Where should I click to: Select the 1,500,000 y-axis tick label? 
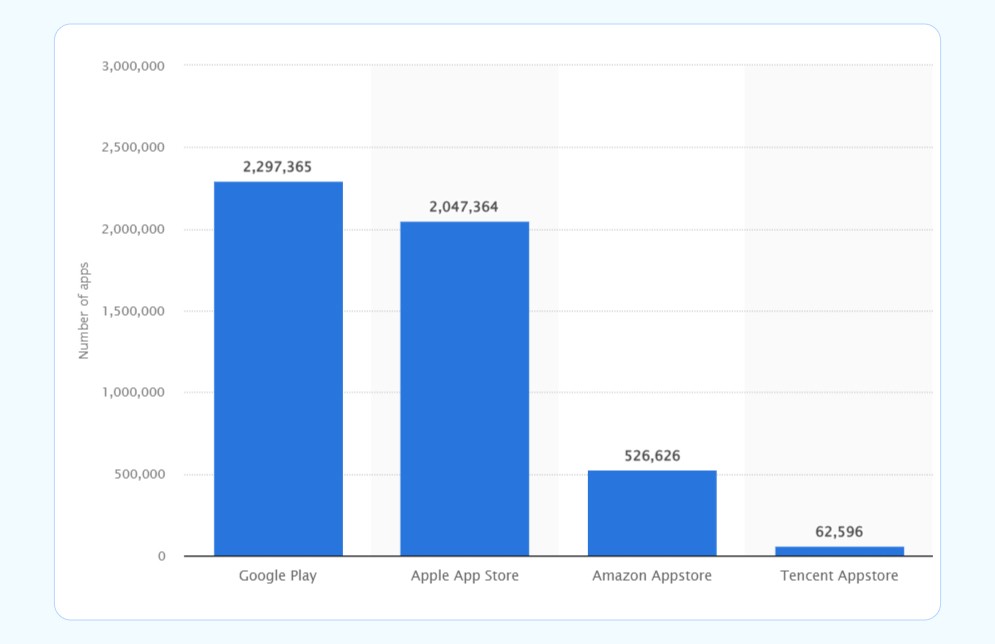(x=132, y=311)
